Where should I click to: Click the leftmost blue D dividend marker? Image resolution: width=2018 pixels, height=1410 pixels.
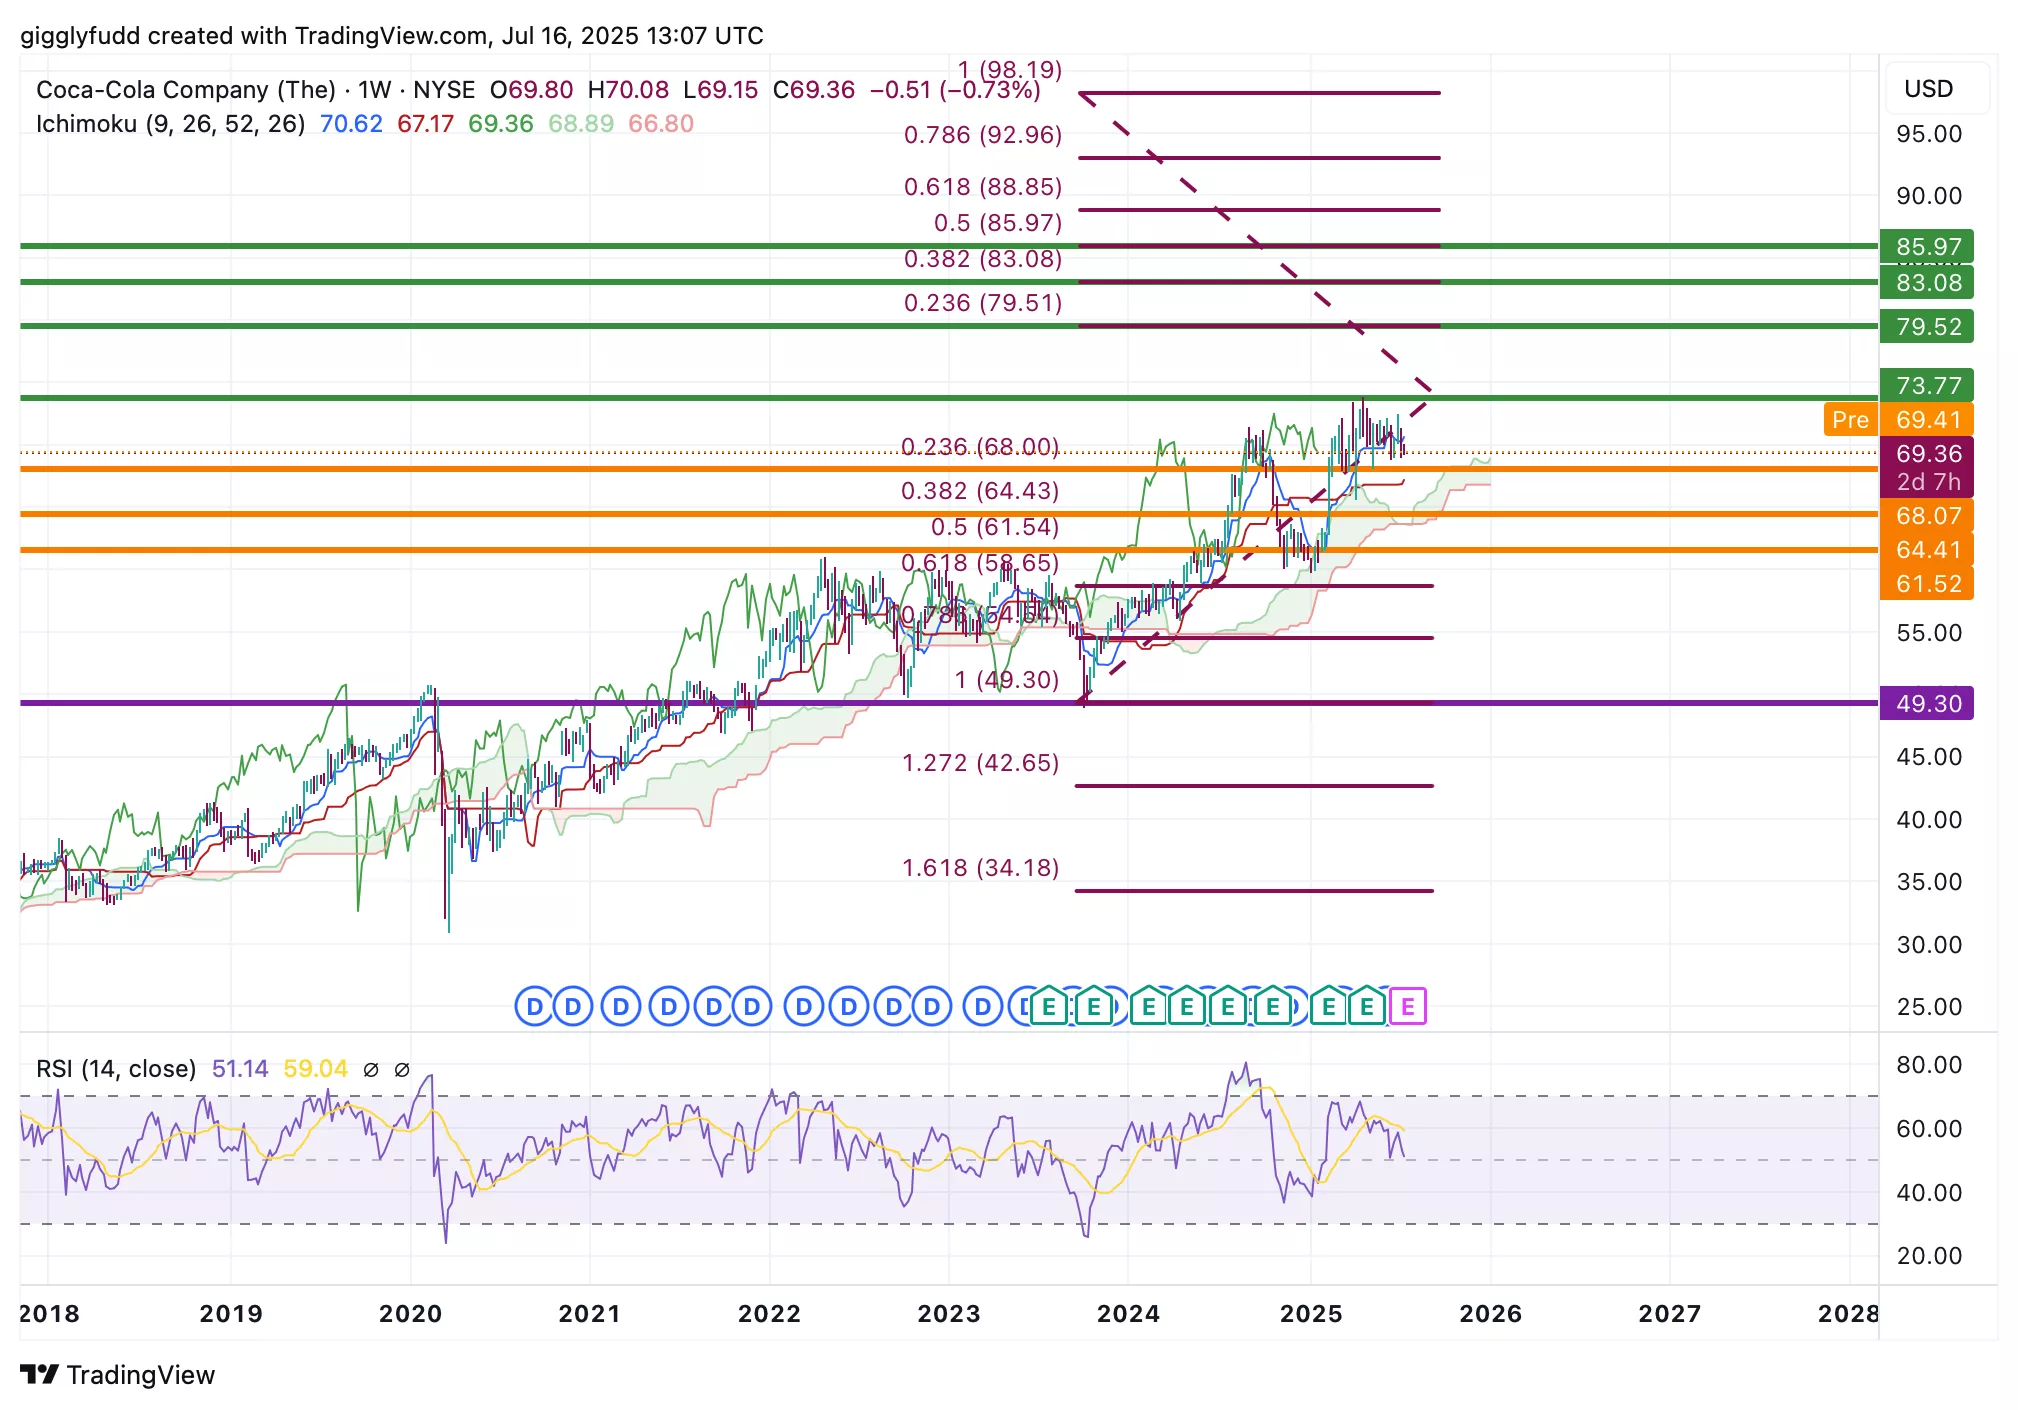[x=534, y=1006]
